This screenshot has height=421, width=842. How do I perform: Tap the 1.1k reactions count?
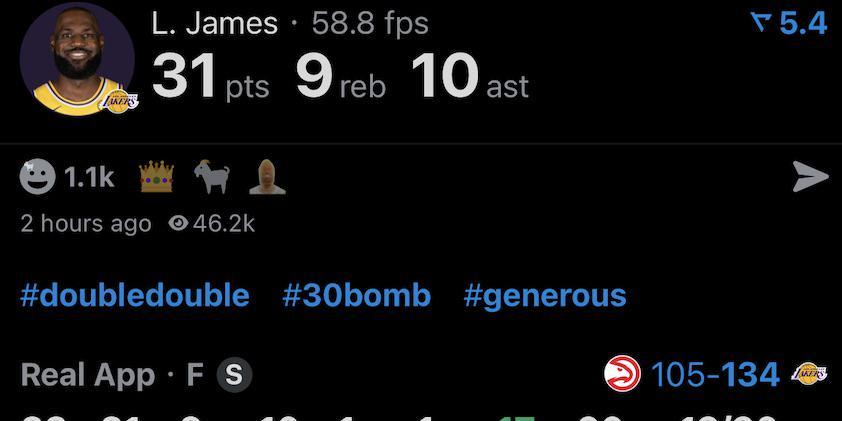(89, 177)
